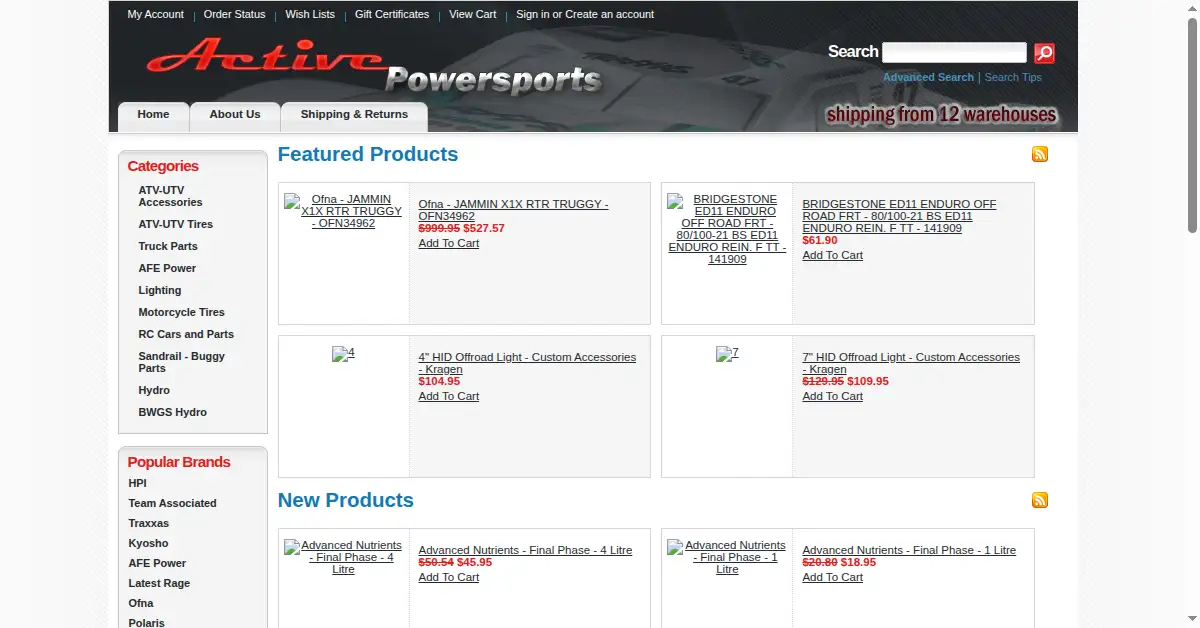1200x628 pixels.
Task: Select the Kyosho brand
Action: tap(148, 543)
